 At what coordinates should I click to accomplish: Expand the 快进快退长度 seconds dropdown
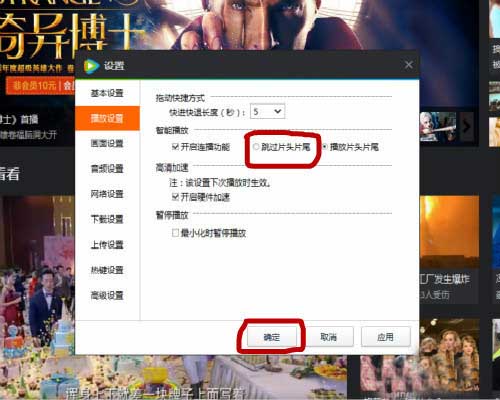[x=267, y=111]
